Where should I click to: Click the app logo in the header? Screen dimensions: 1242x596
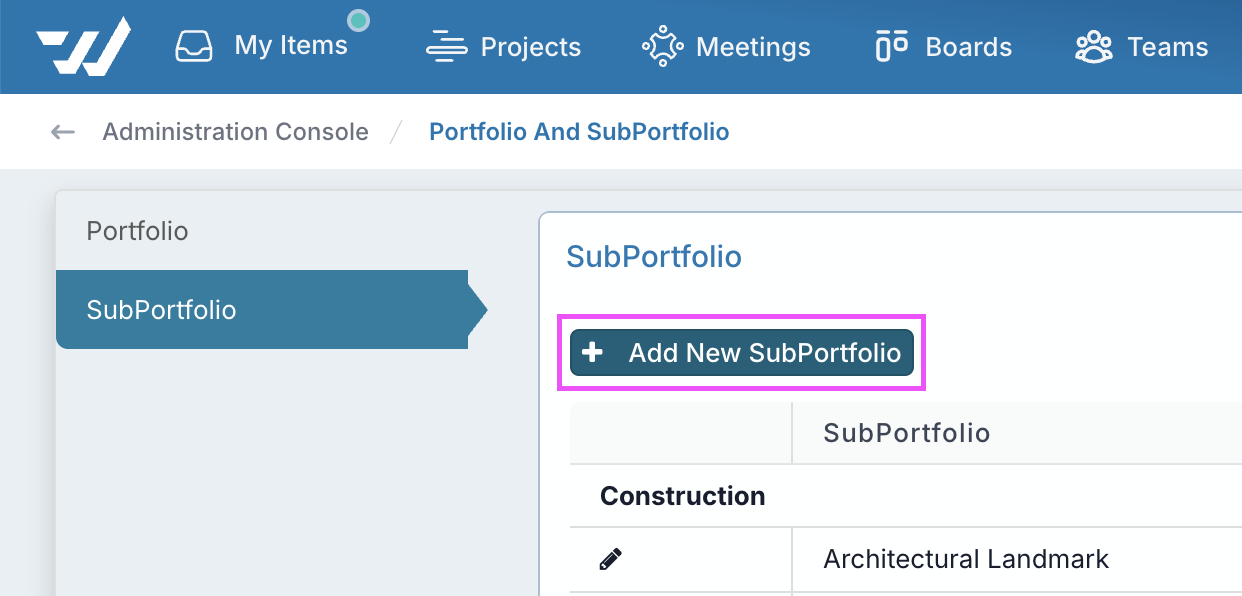[83, 46]
